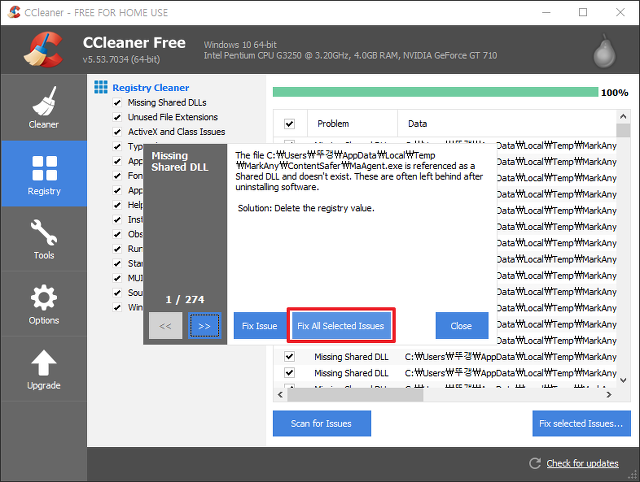
Task: Open the Check for updates link
Action: 582,463
